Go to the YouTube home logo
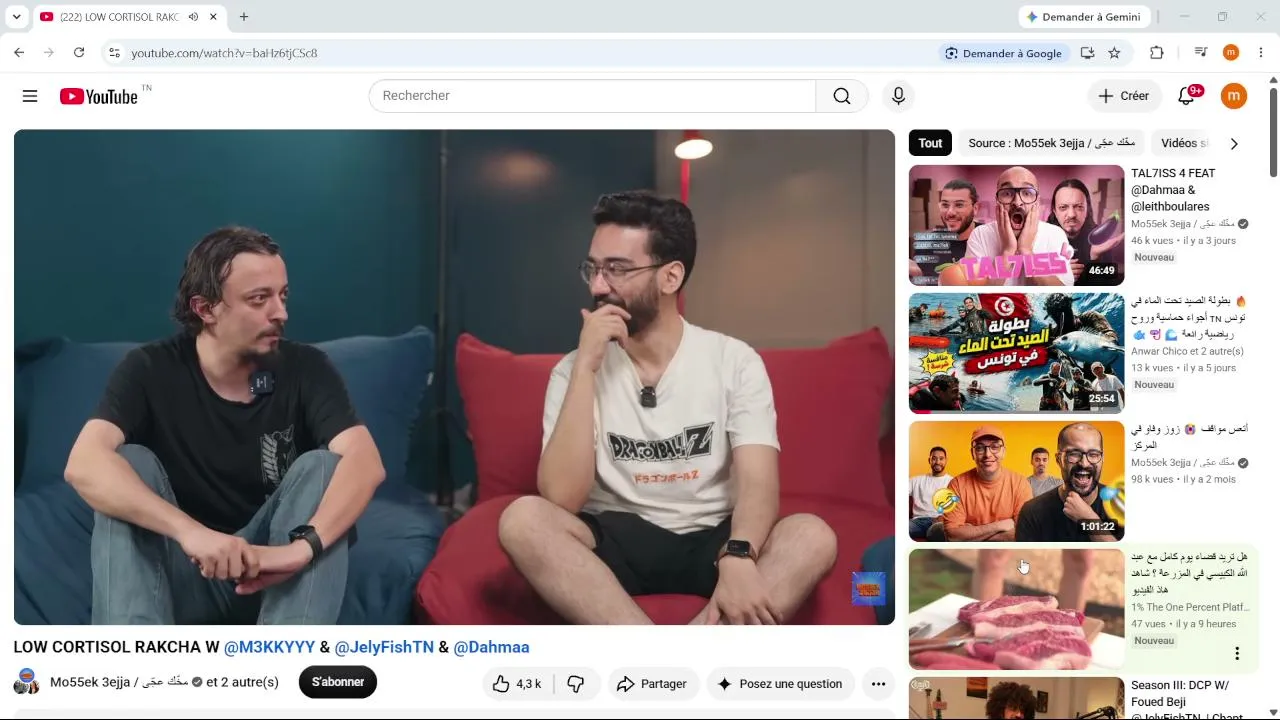The width and height of the screenshot is (1280, 720). click(98, 96)
